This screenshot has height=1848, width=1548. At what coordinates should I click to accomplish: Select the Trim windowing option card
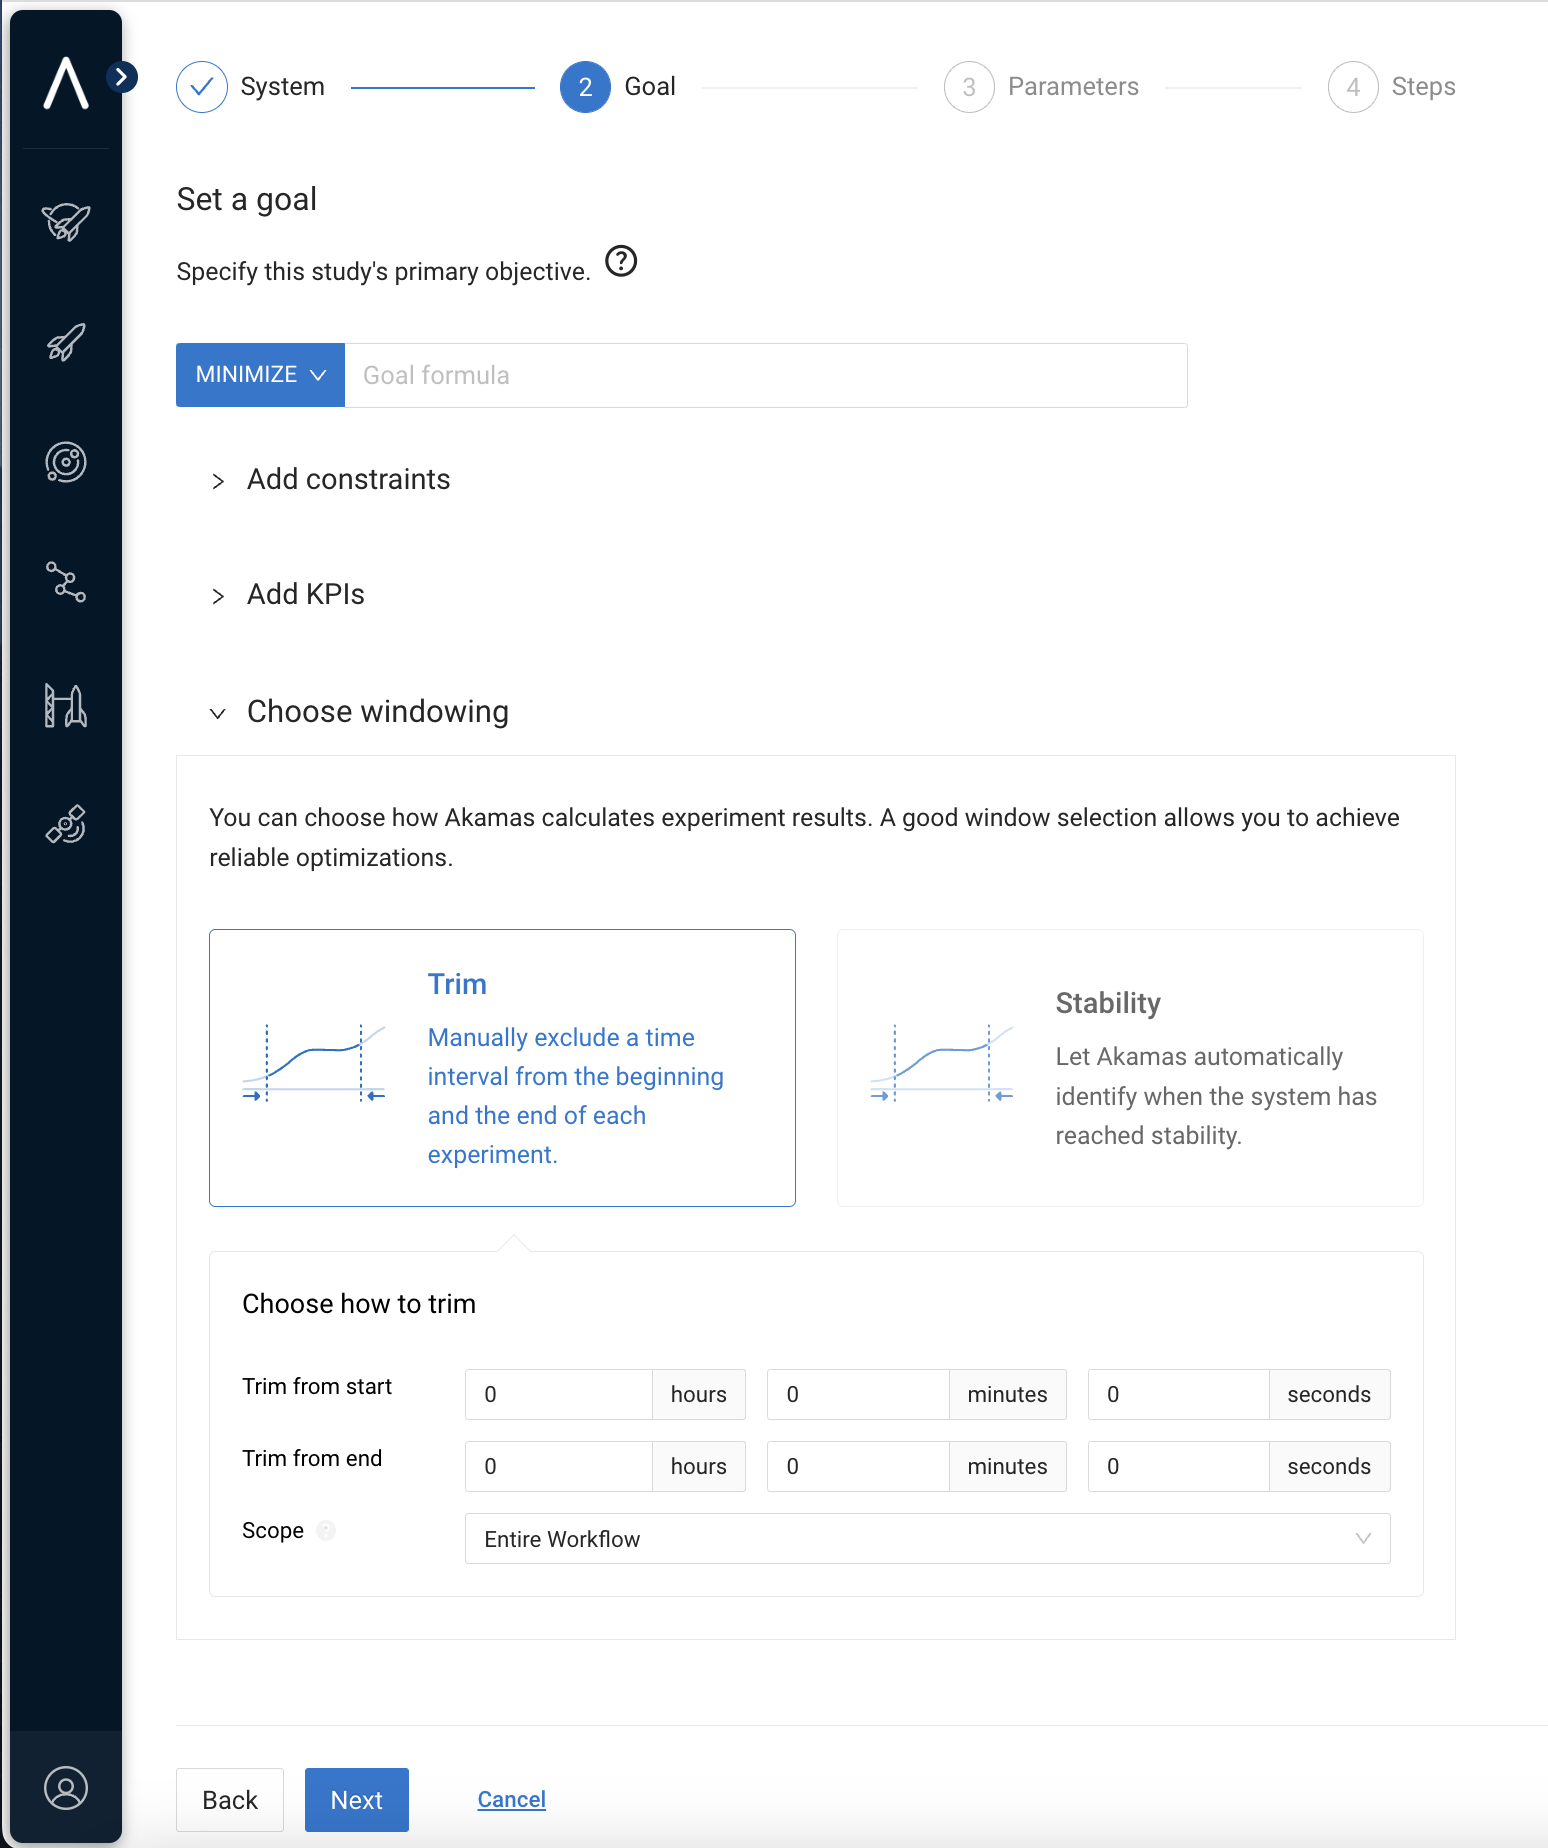502,1067
